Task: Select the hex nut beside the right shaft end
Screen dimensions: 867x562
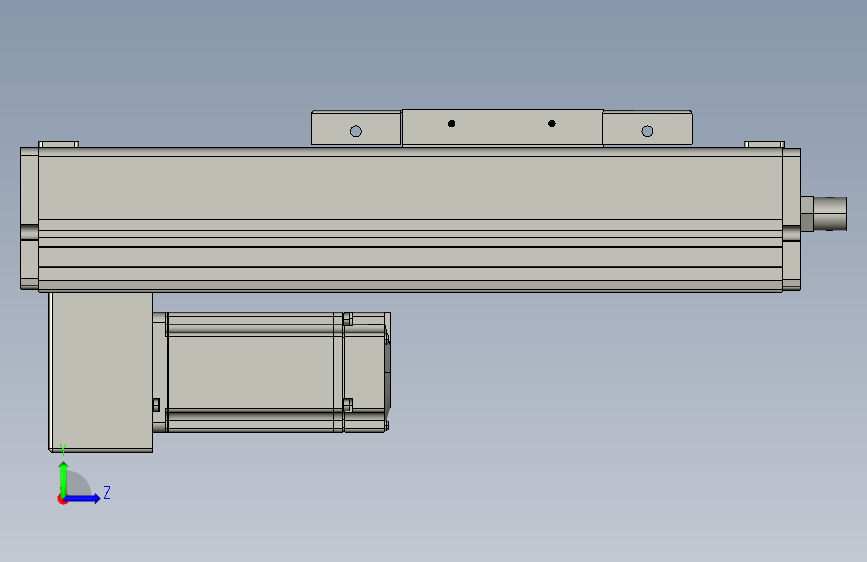Action: 807,214
